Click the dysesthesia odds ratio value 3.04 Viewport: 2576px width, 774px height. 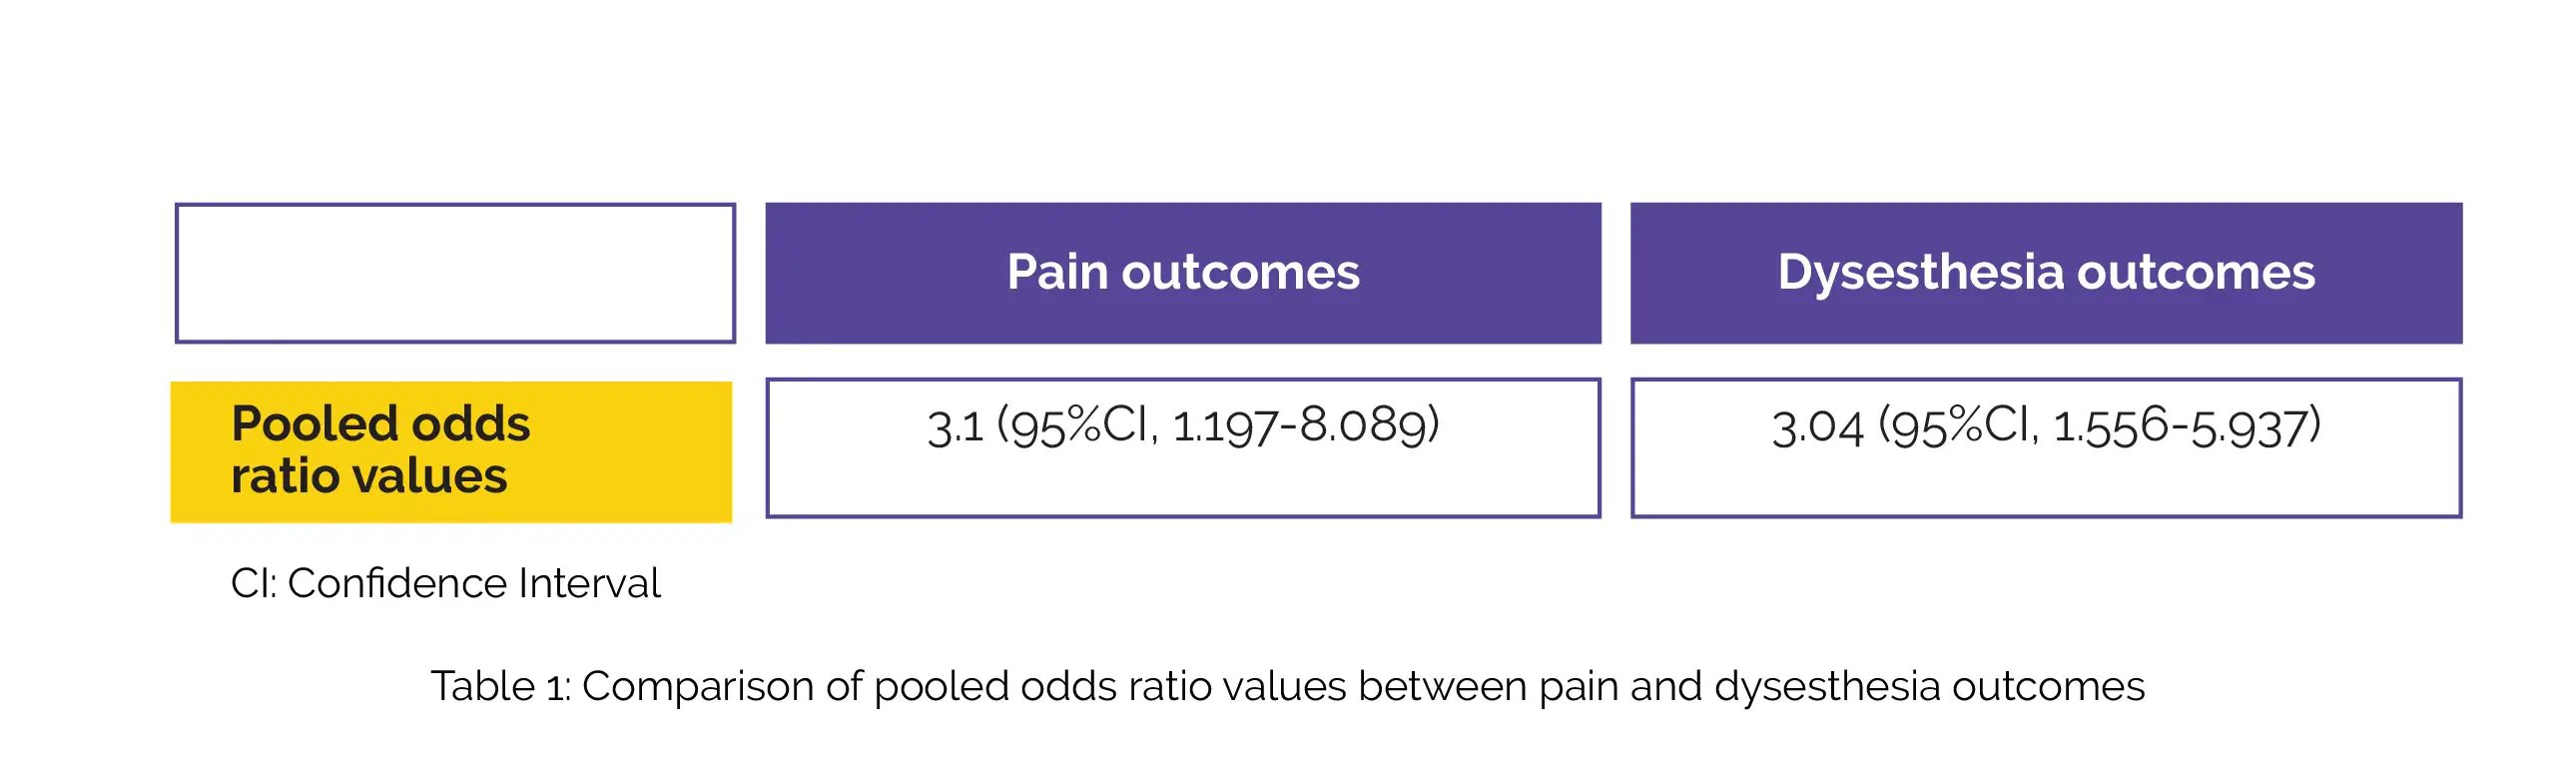1817,427
